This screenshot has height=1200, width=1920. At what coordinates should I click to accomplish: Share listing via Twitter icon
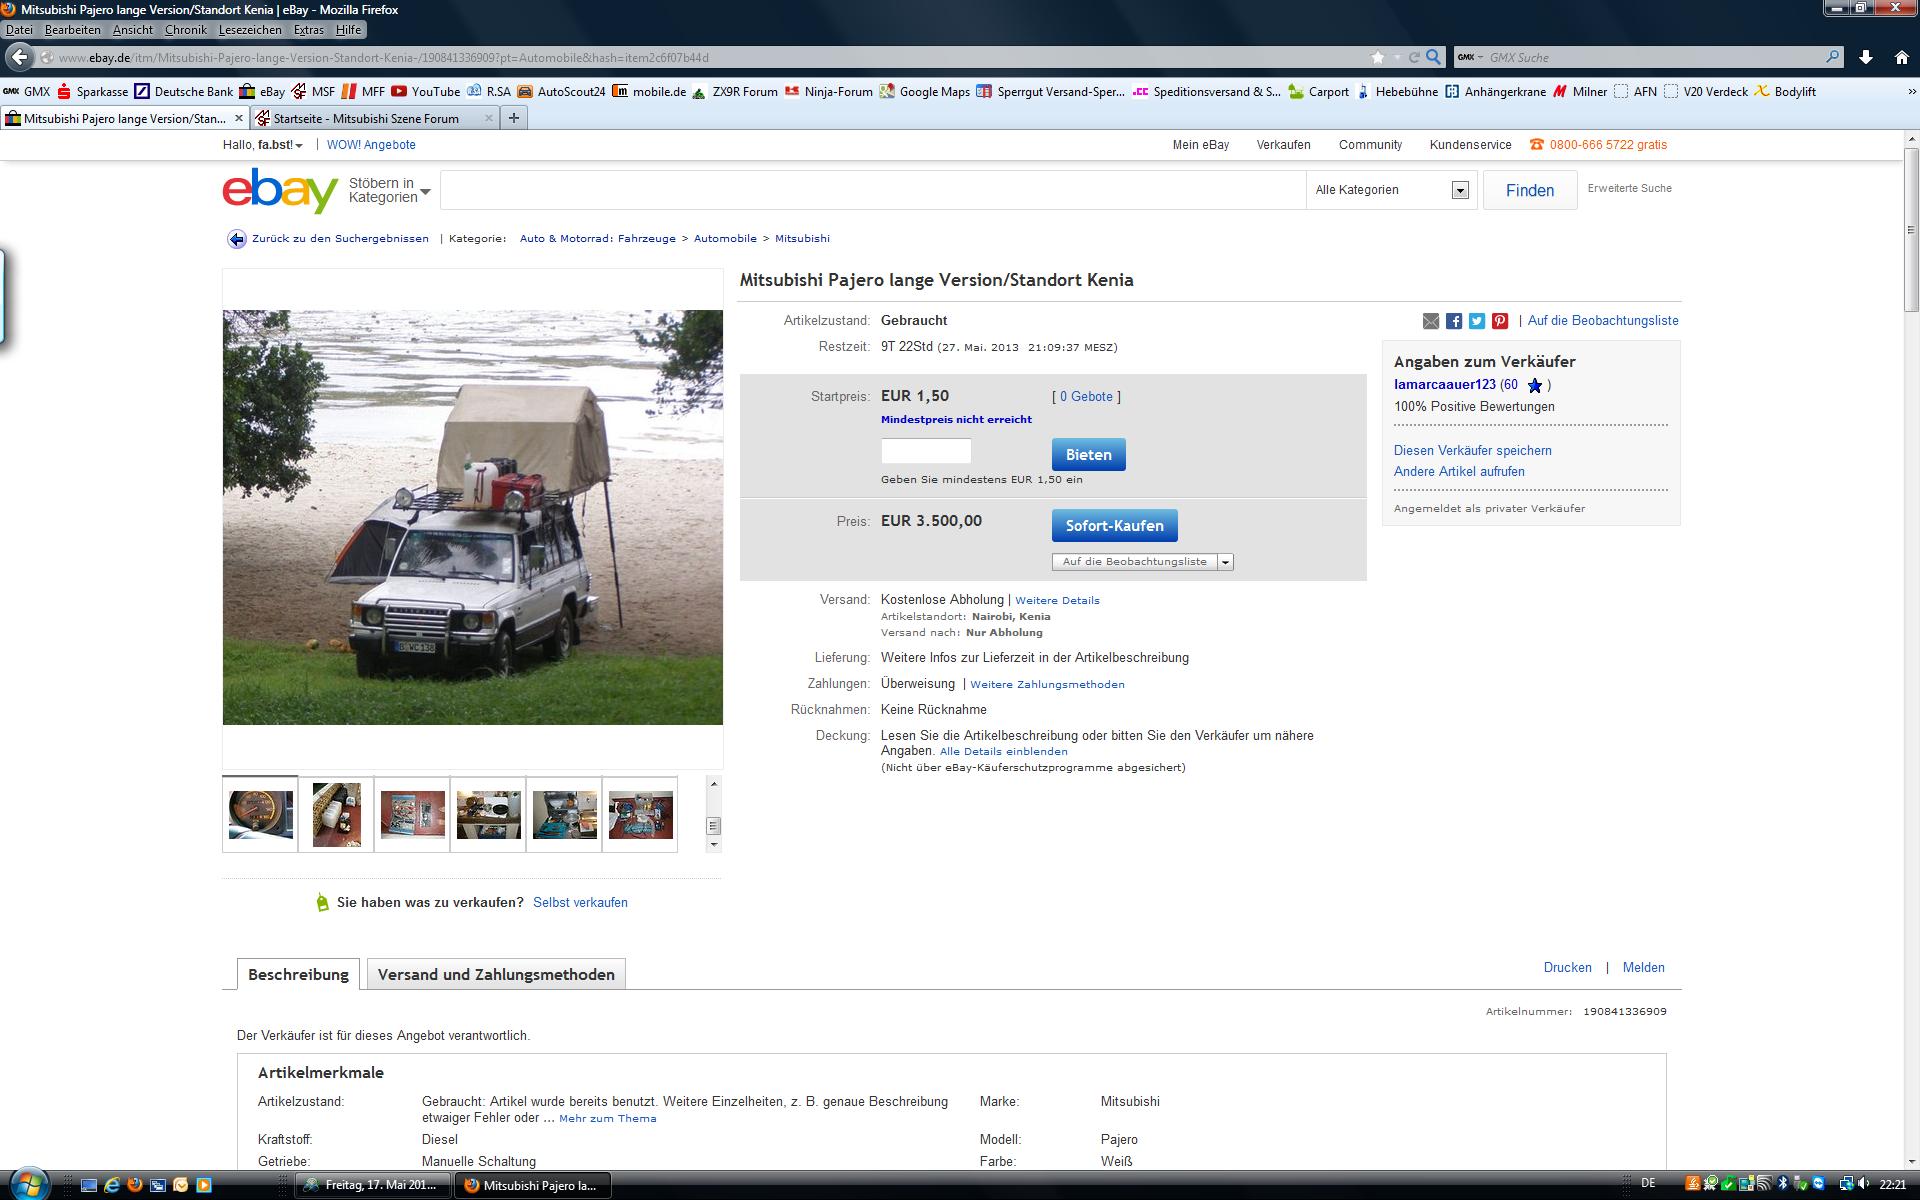pos(1477,321)
